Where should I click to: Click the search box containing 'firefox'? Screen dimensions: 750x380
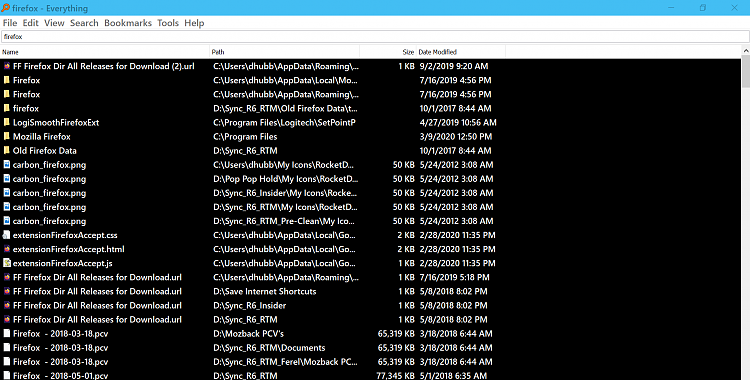[x=375, y=36]
